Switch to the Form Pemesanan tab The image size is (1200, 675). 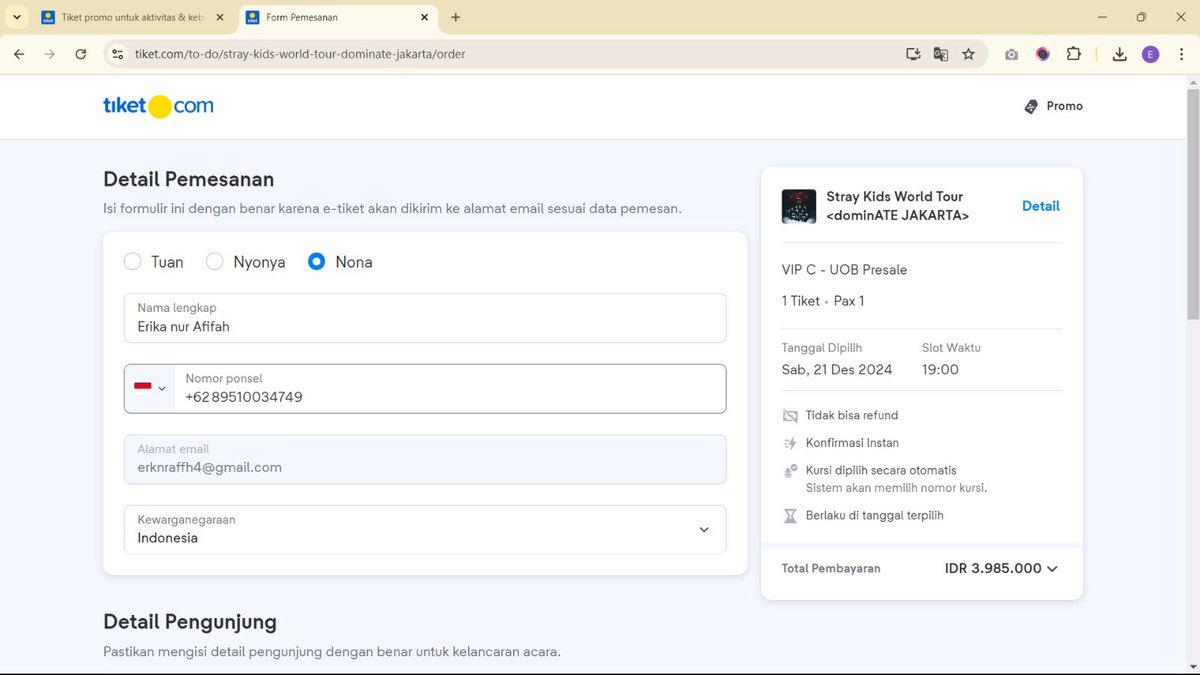[338, 17]
